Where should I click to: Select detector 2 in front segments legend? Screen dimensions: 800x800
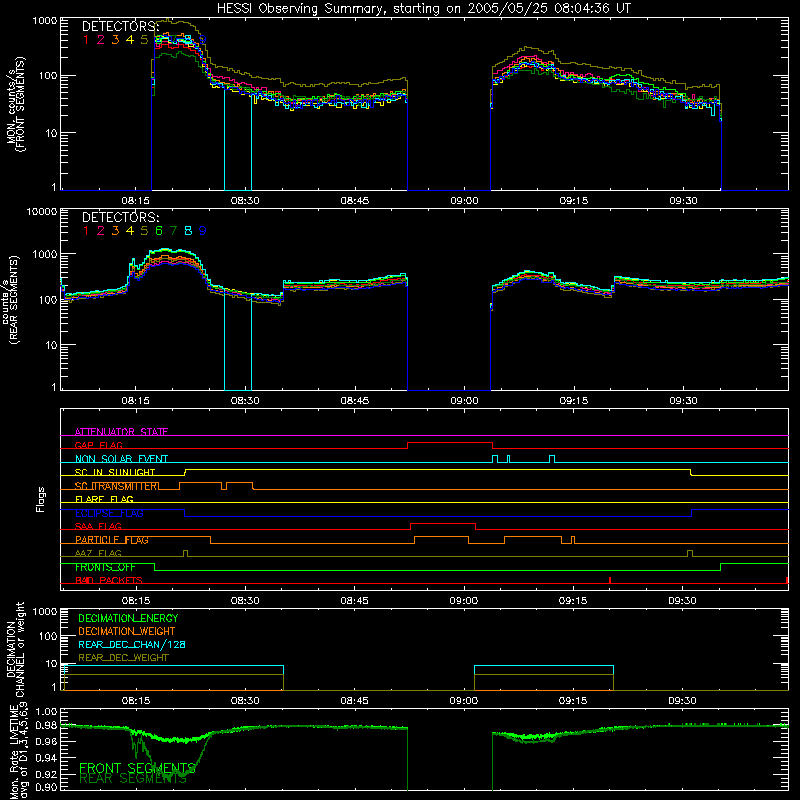coord(101,40)
